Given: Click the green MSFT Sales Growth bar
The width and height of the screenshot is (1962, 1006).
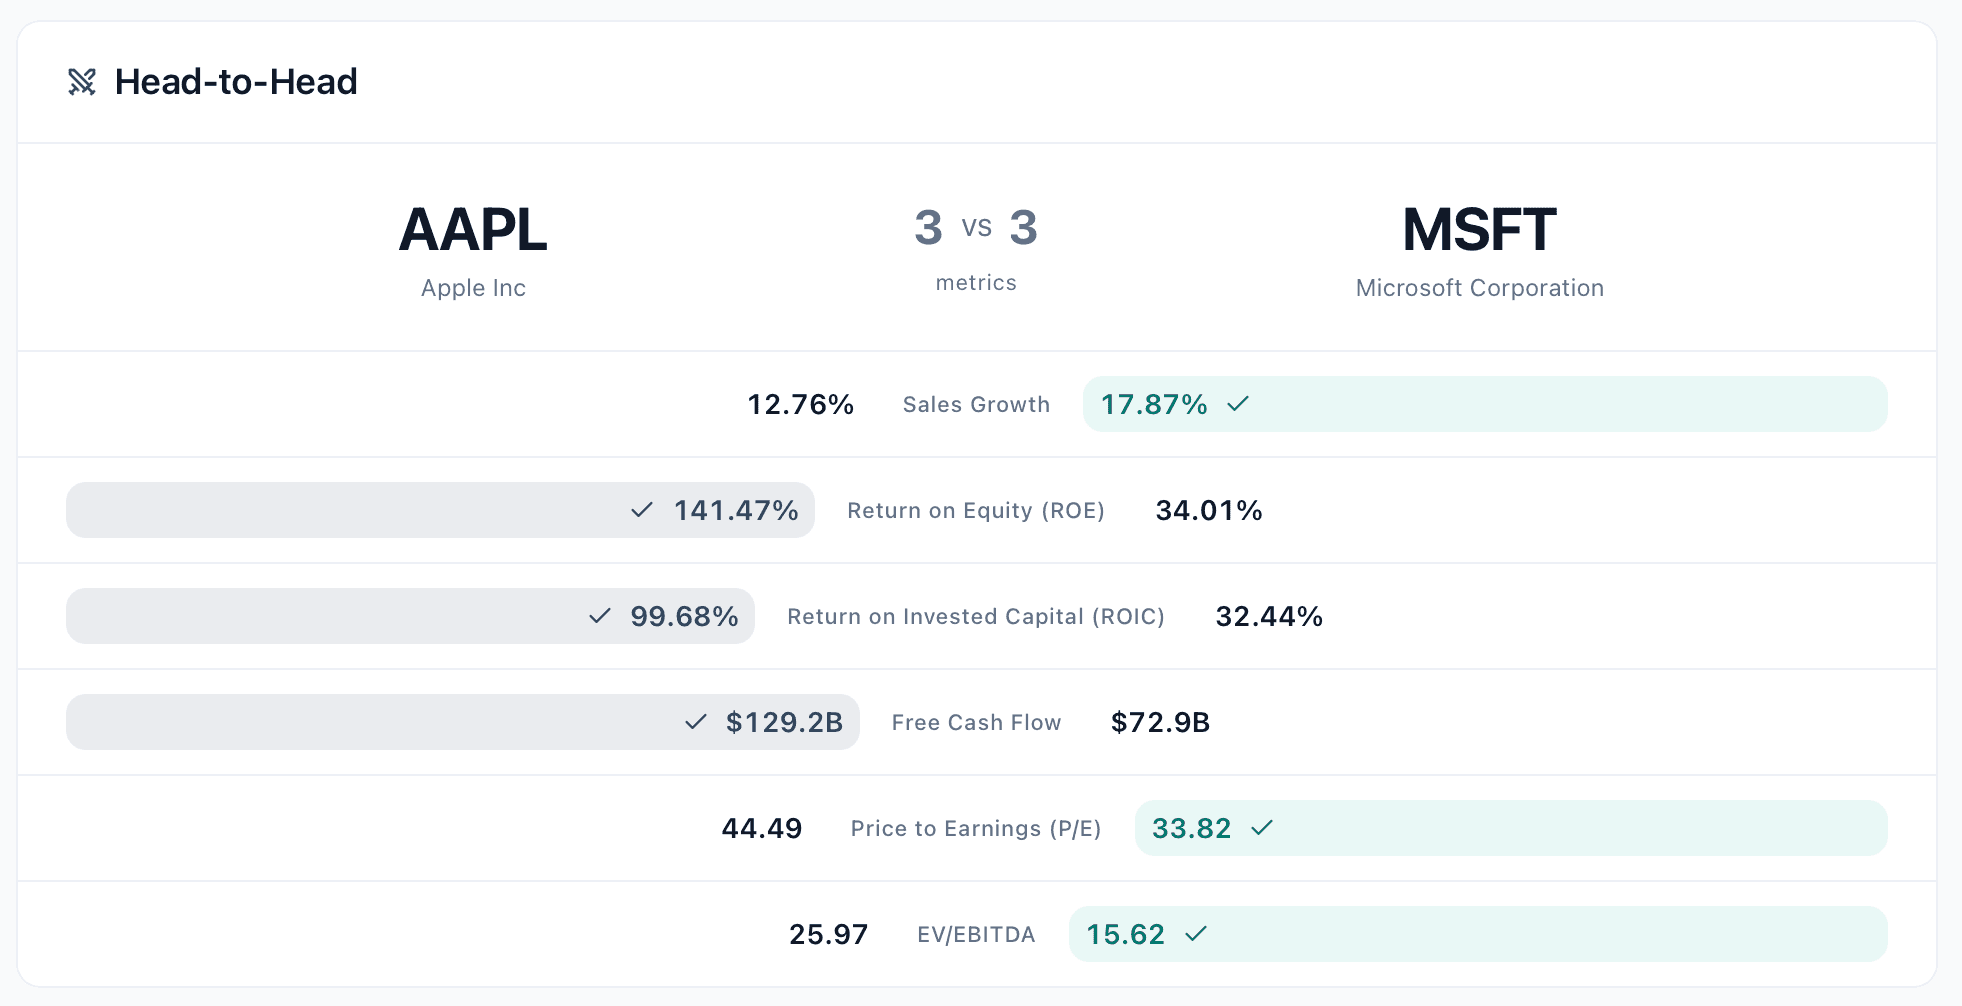Looking at the screenshot, I should pos(1485,404).
